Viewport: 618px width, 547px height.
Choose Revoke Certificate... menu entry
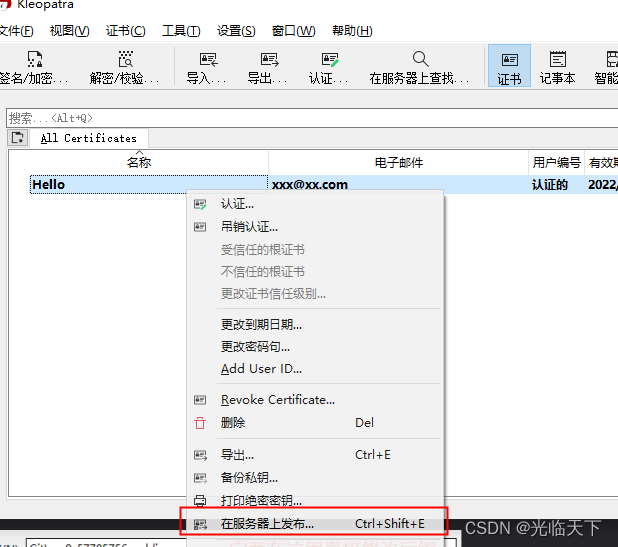click(x=315, y=400)
